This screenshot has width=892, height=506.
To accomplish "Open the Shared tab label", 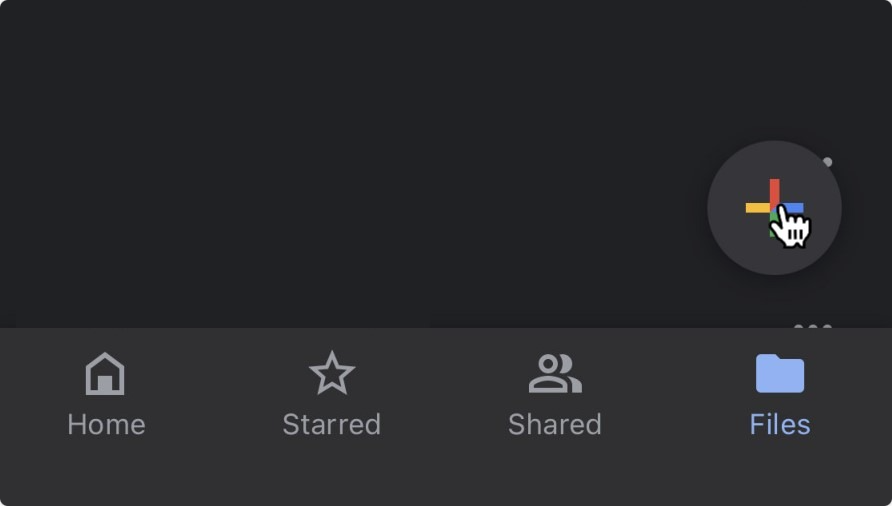I will (555, 425).
